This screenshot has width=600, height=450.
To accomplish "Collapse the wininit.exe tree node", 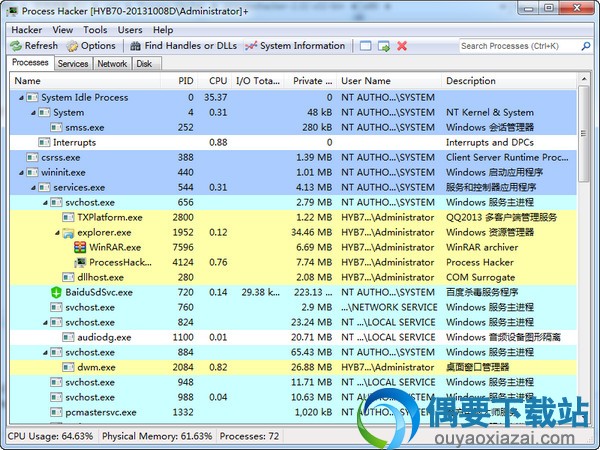I will click(x=21, y=173).
